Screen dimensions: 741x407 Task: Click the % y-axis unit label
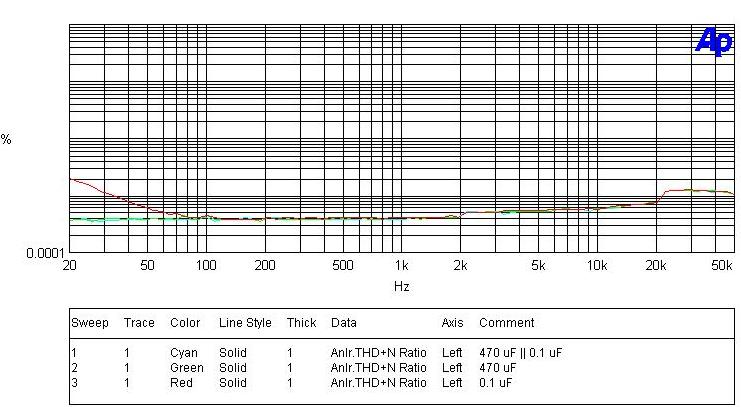tap(6, 139)
